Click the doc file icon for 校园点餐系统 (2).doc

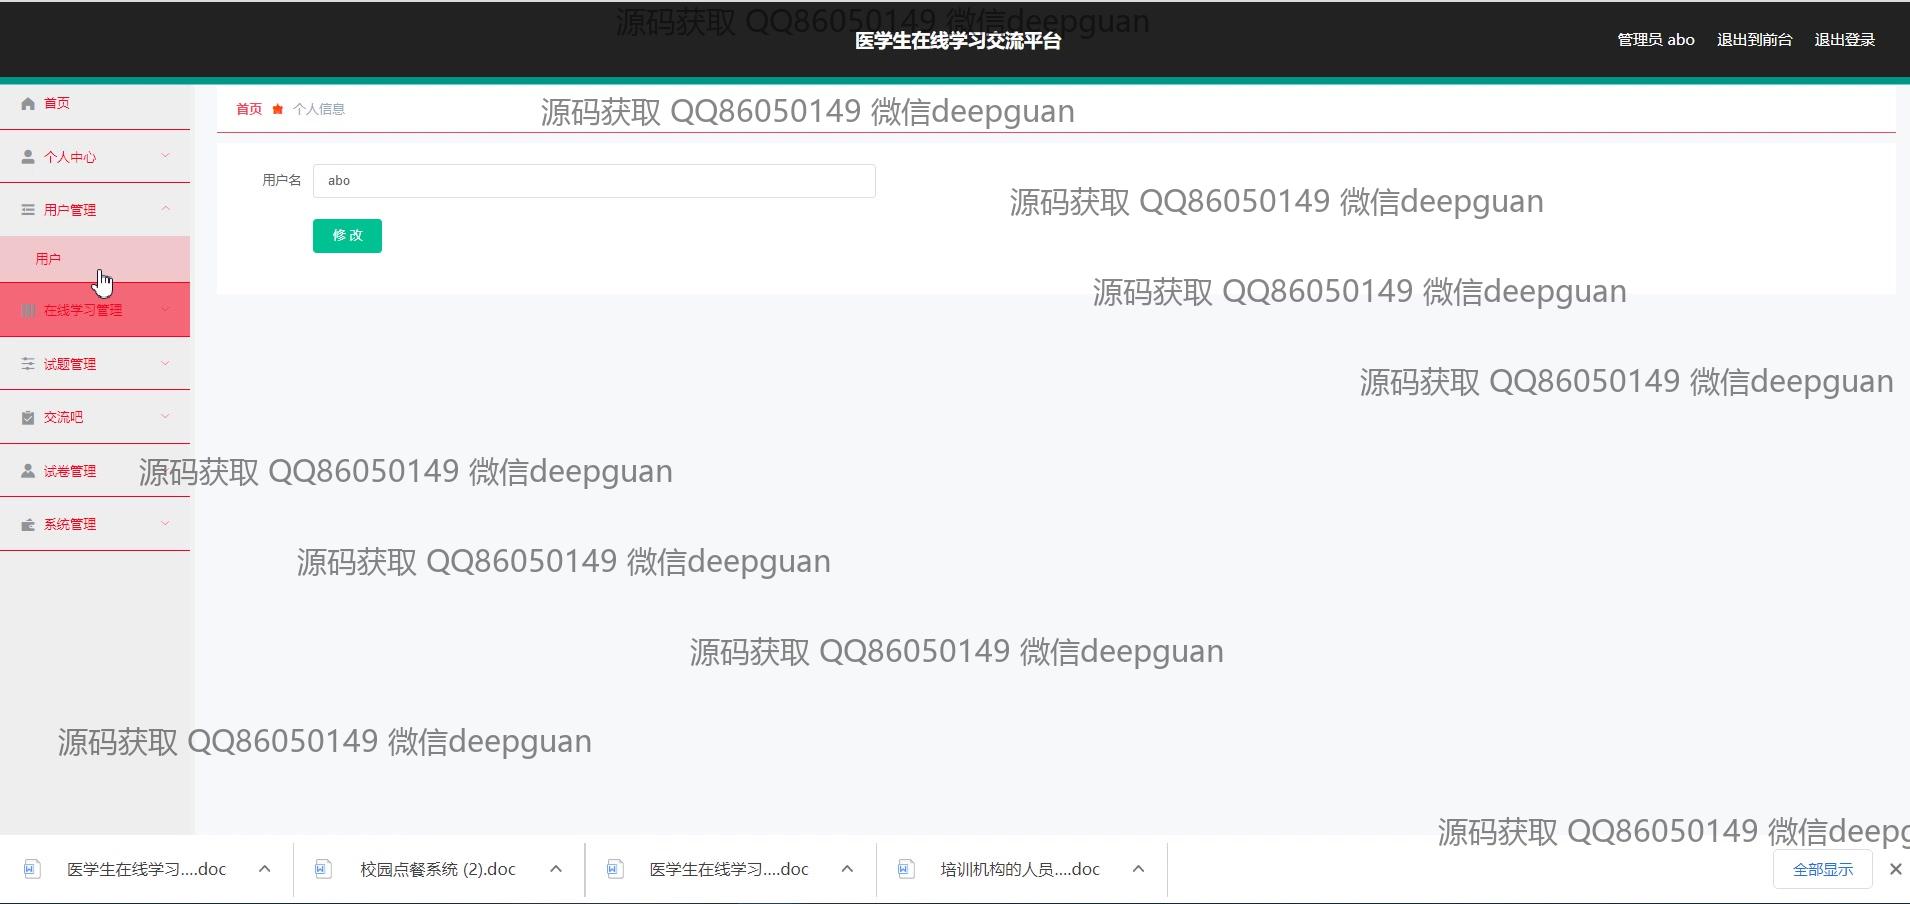coord(322,869)
